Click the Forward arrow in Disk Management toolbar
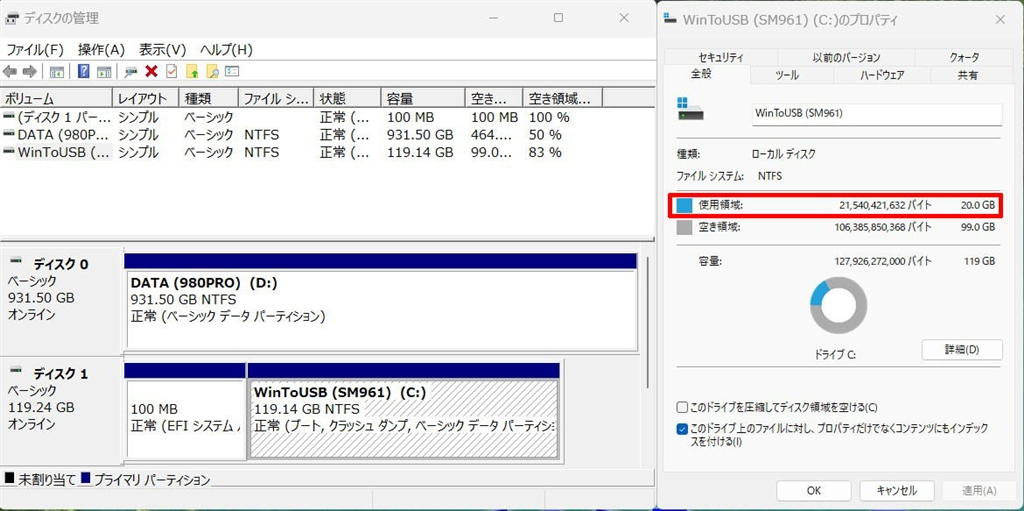Screen dimensions: 1024x511 tap(29, 71)
